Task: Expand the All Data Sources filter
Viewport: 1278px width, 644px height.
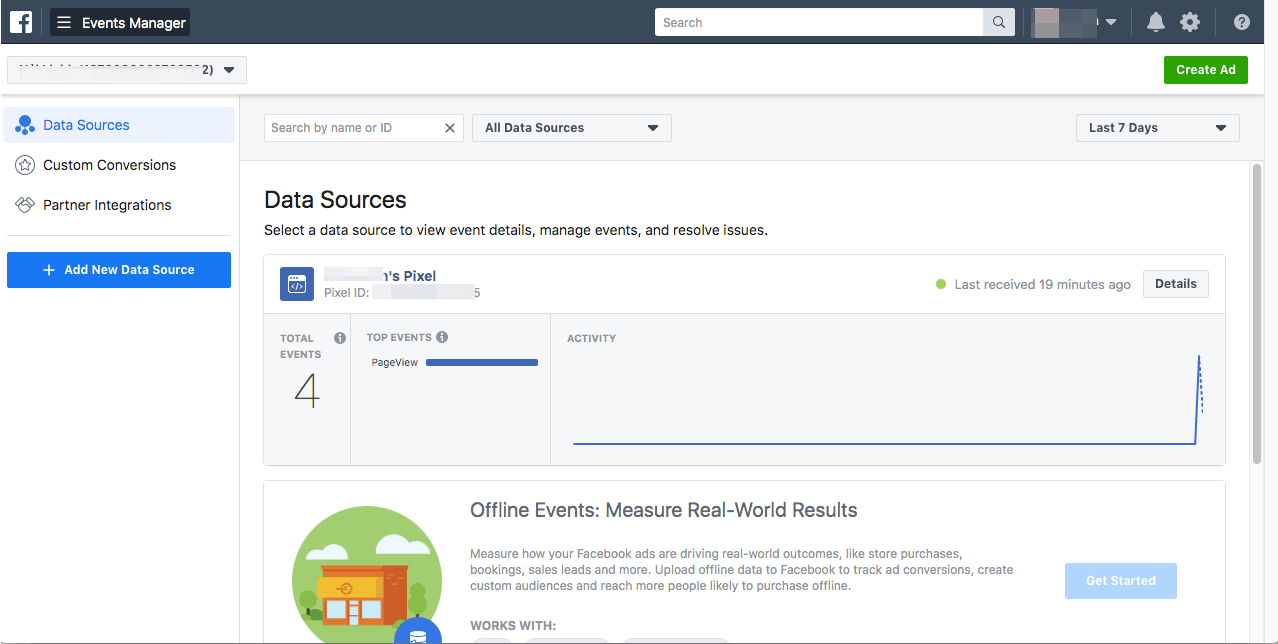Action: coord(572,128)
